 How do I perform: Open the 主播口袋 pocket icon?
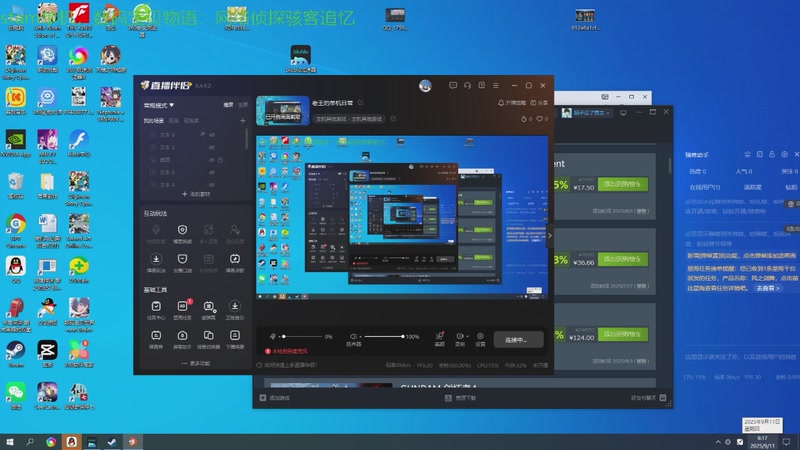click(182, 259)
